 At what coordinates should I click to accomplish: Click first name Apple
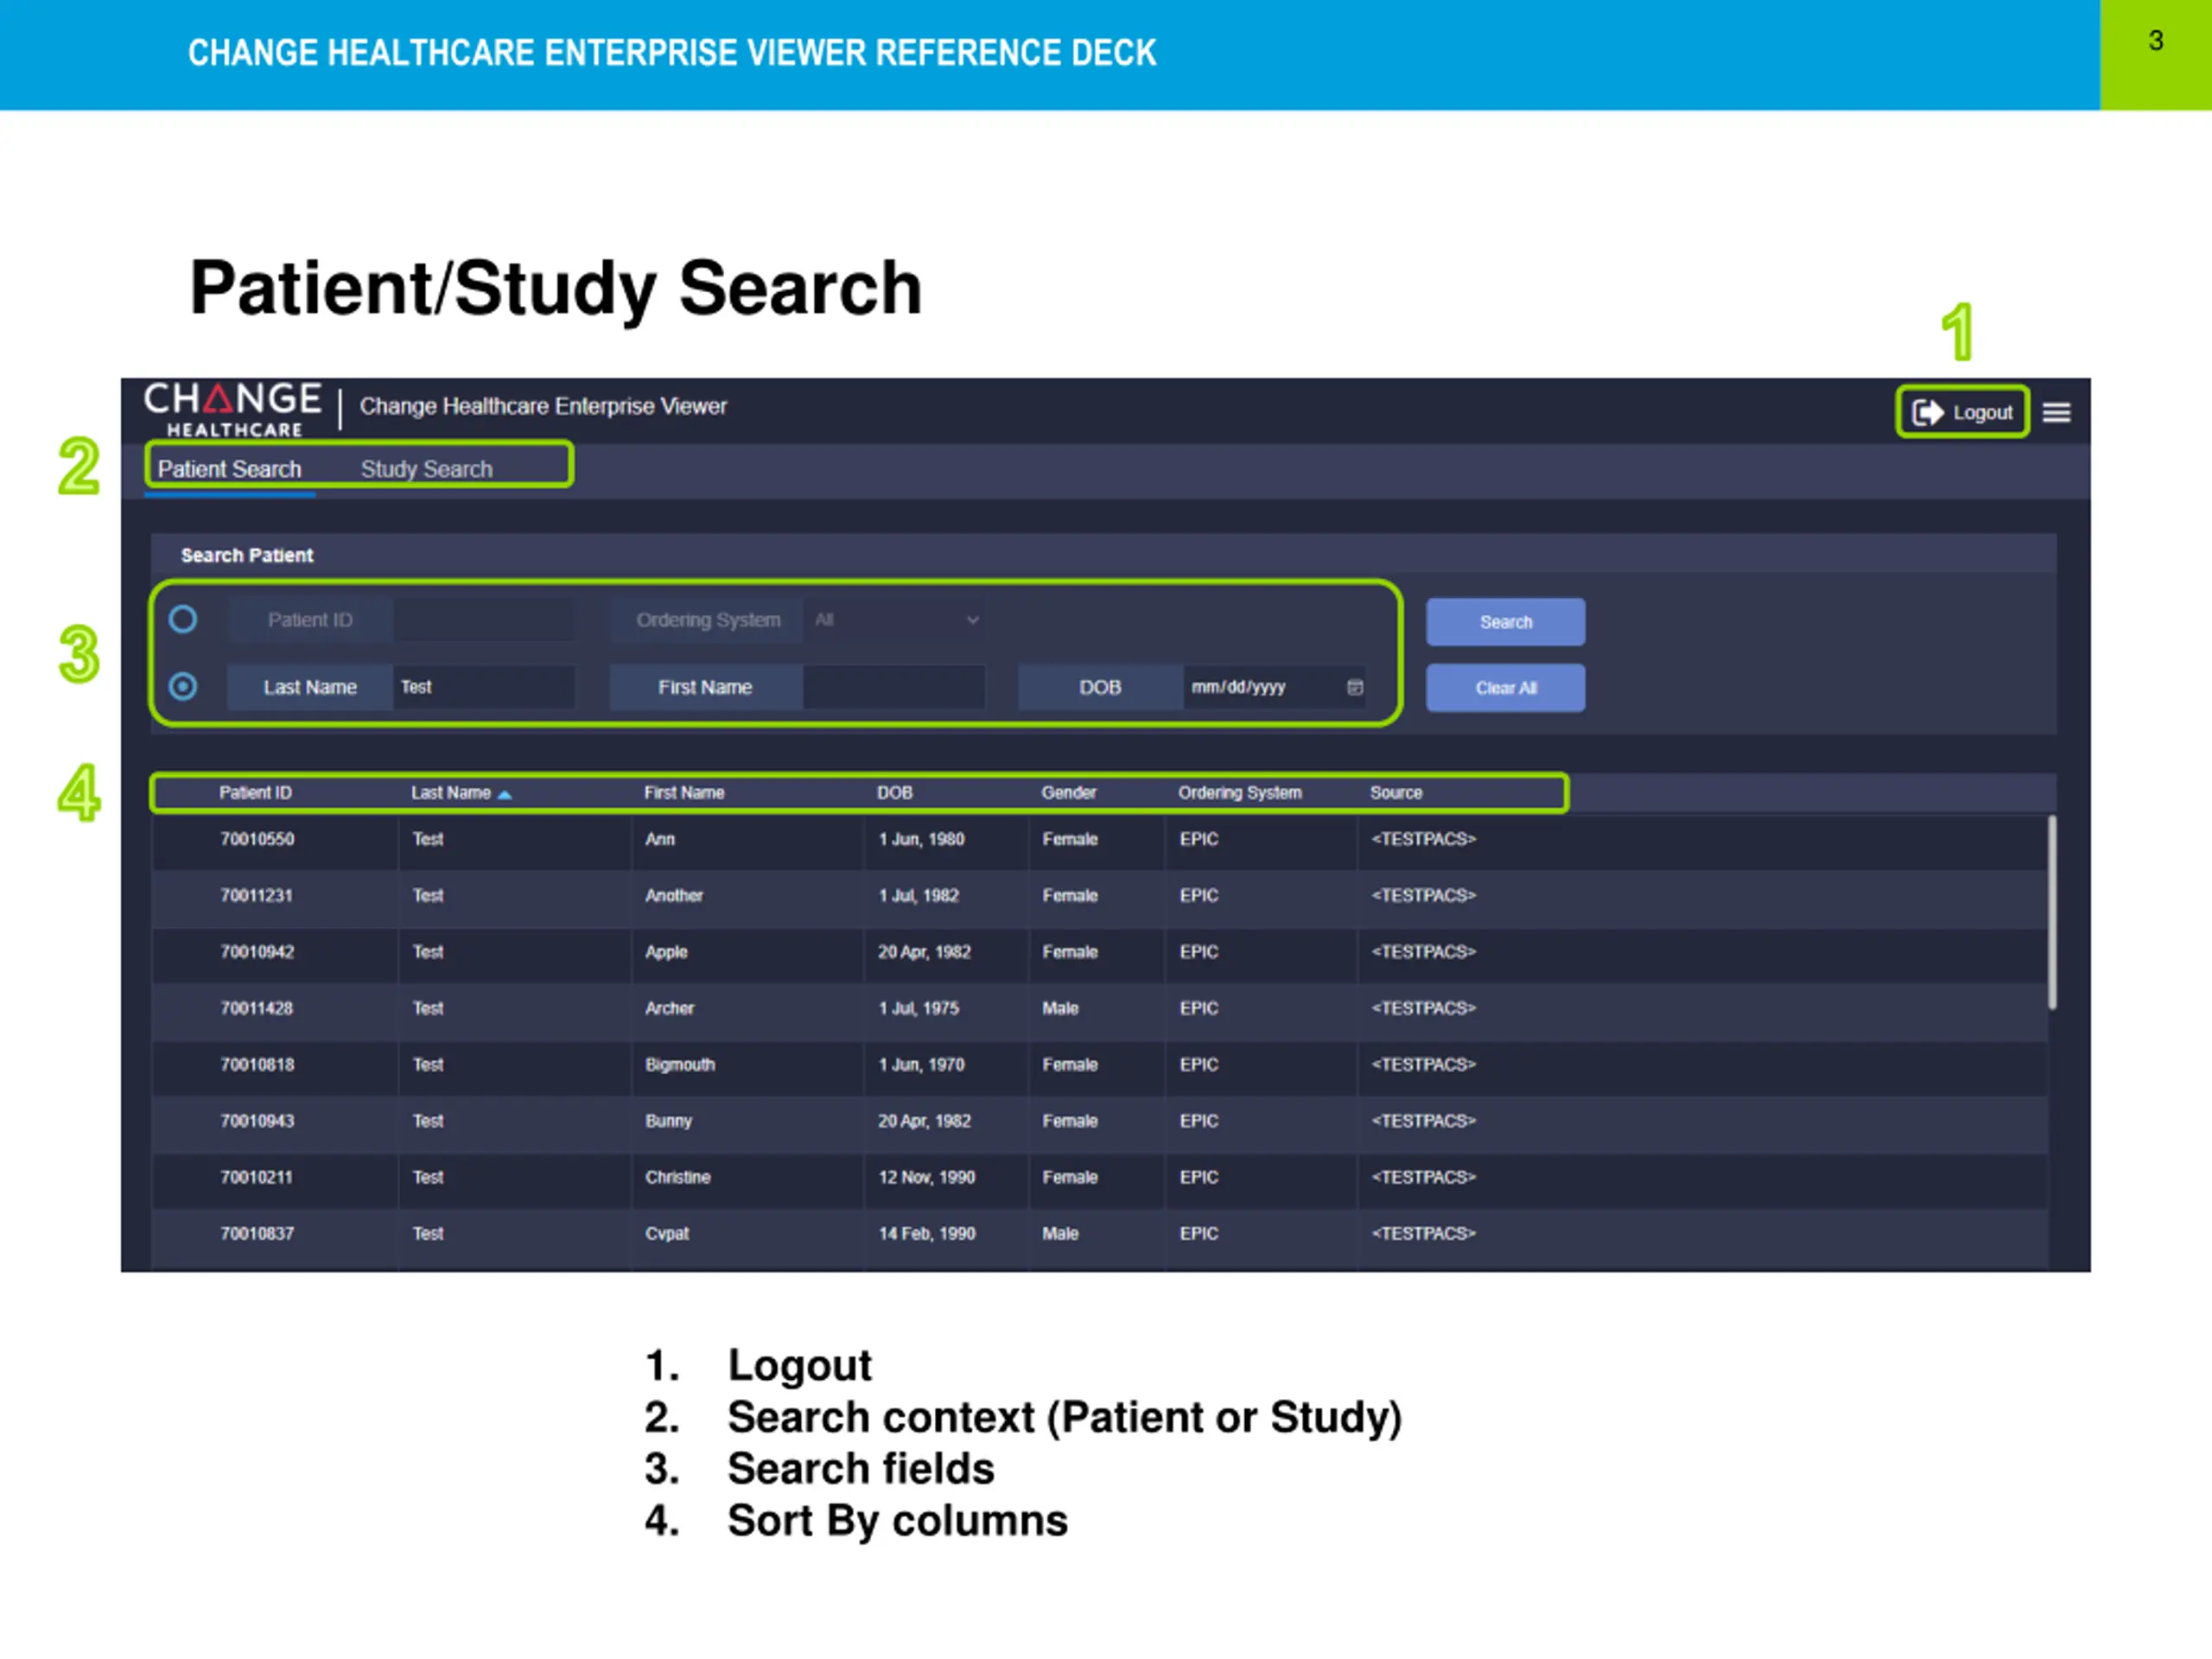666,952
